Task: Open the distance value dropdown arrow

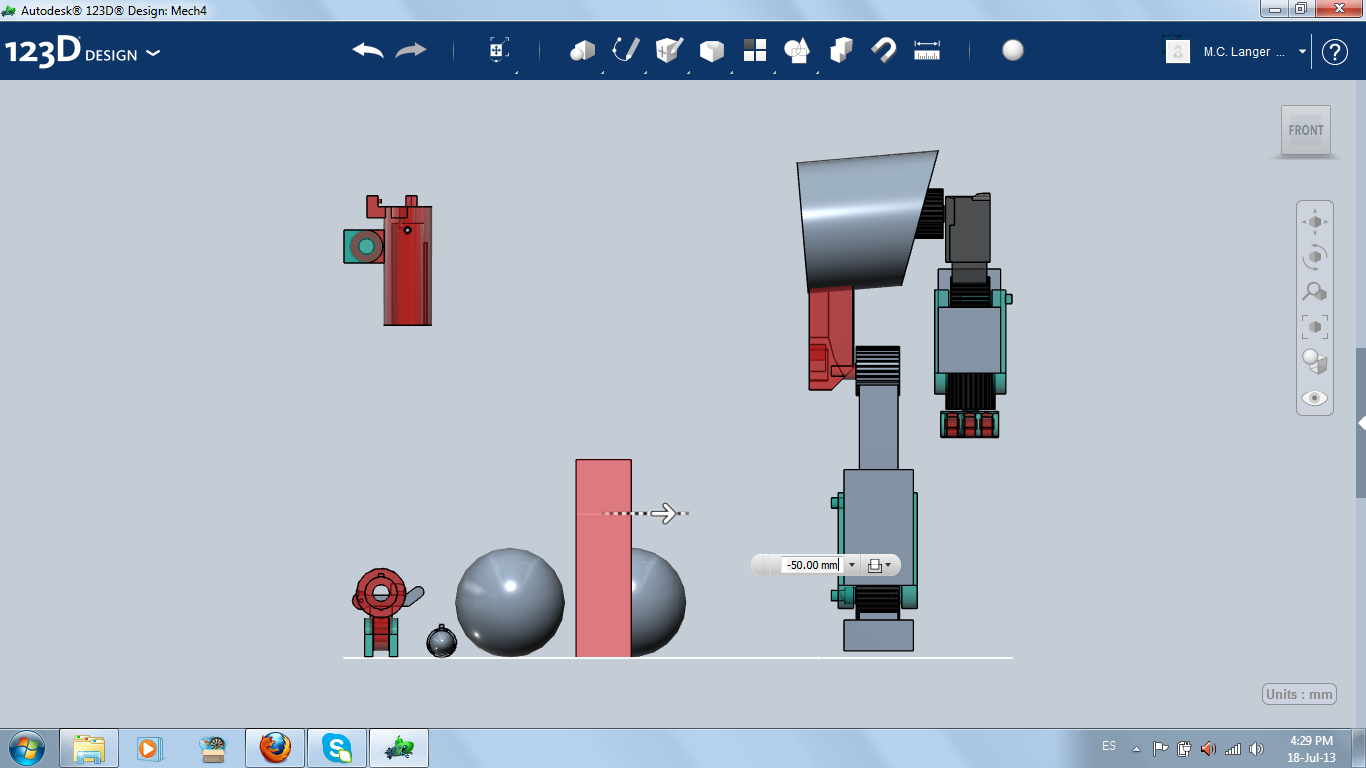Action: point(852,565)
